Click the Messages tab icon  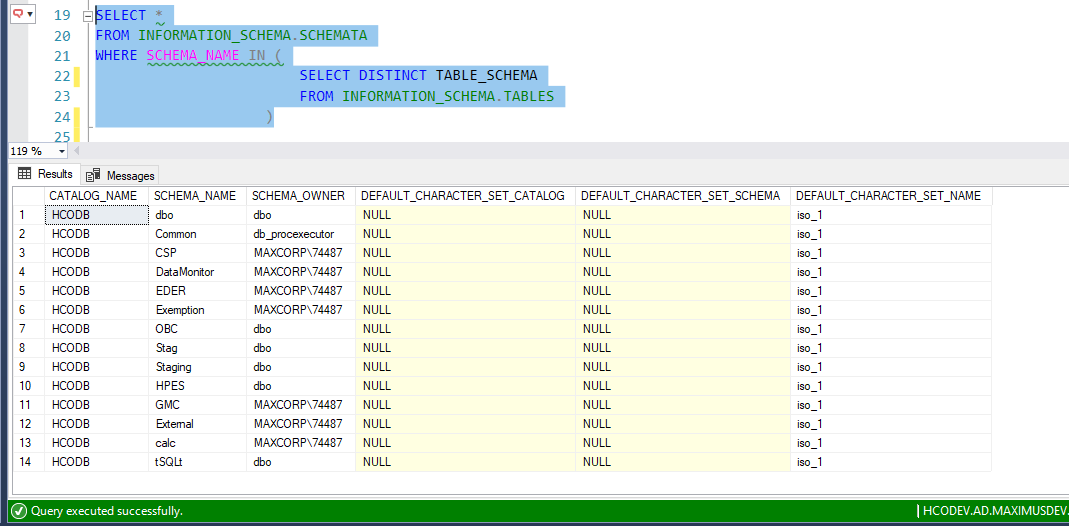click(x=93, y=176)
